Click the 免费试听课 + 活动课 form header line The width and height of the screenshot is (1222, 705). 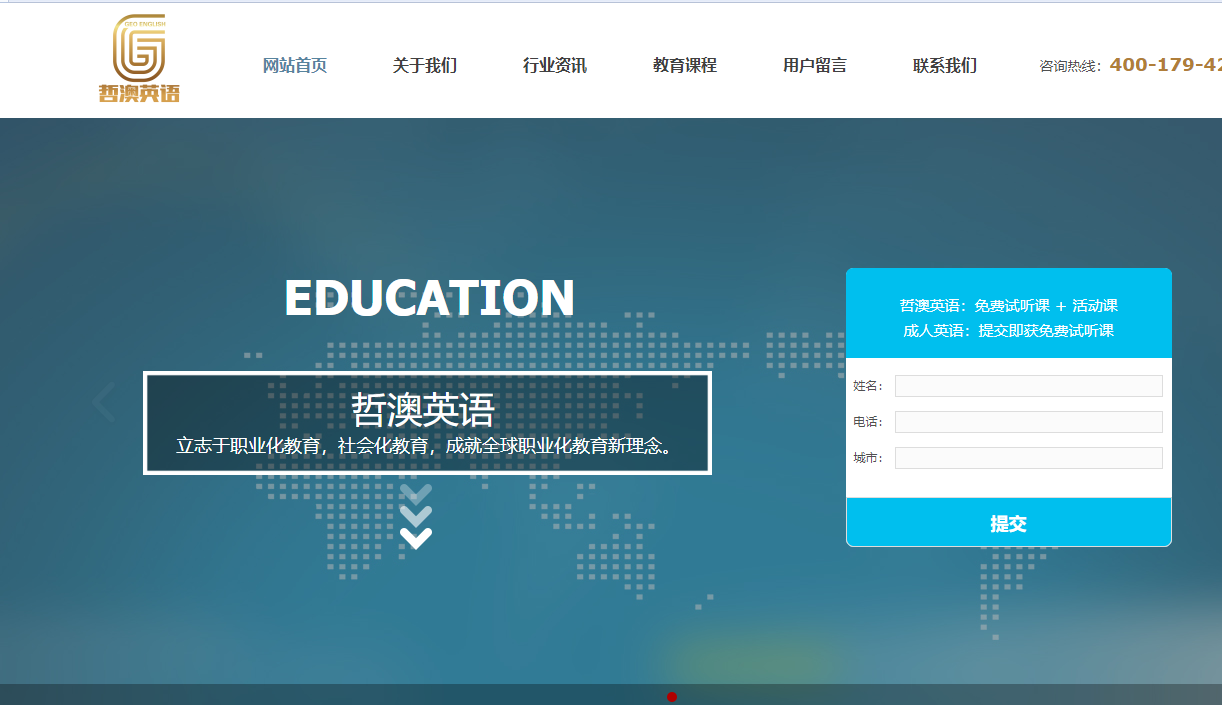(x=1008, y=306)
